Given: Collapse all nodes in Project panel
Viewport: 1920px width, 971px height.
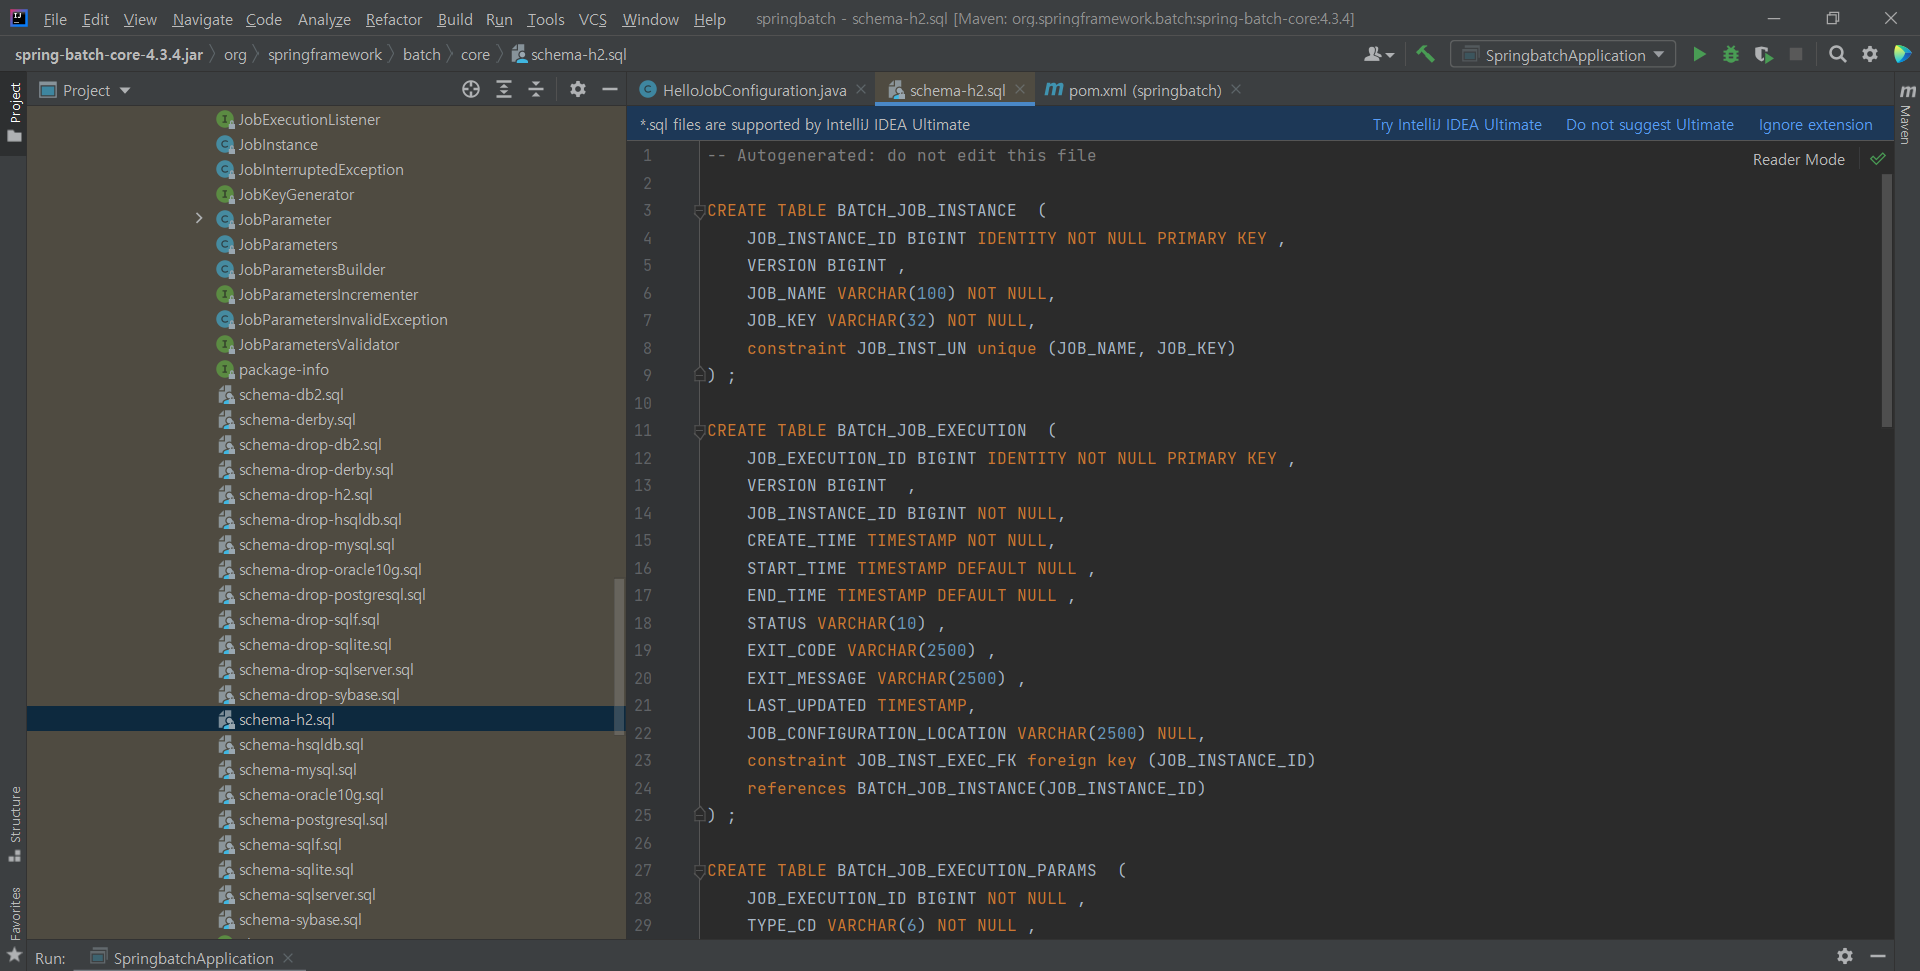Looking at the screenshot, I should pyautogui.click(x=536, y=90).
